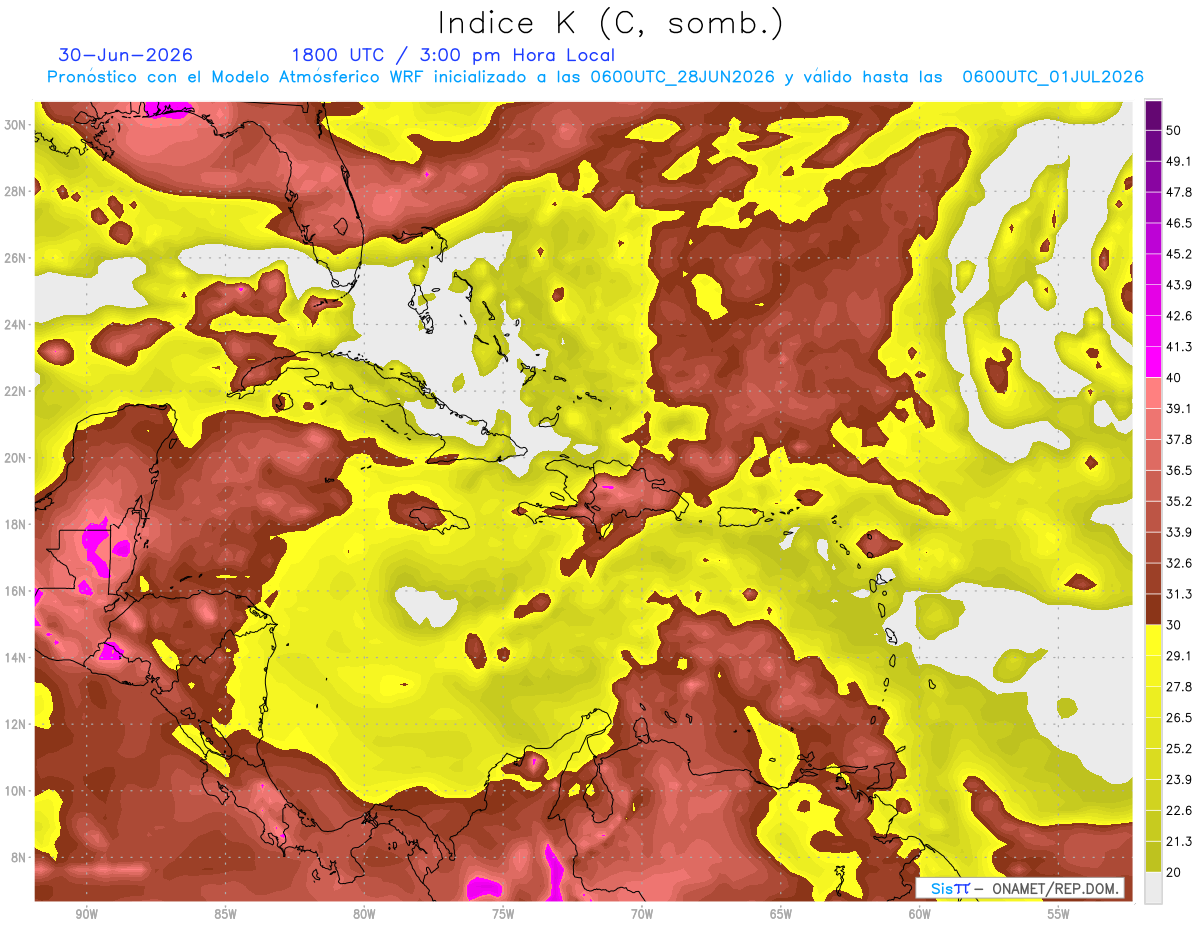Image resolution: width=1200 pixels, height=927 pixels.
Task: Click the "60W" longitude axis label
Action: 920,914
